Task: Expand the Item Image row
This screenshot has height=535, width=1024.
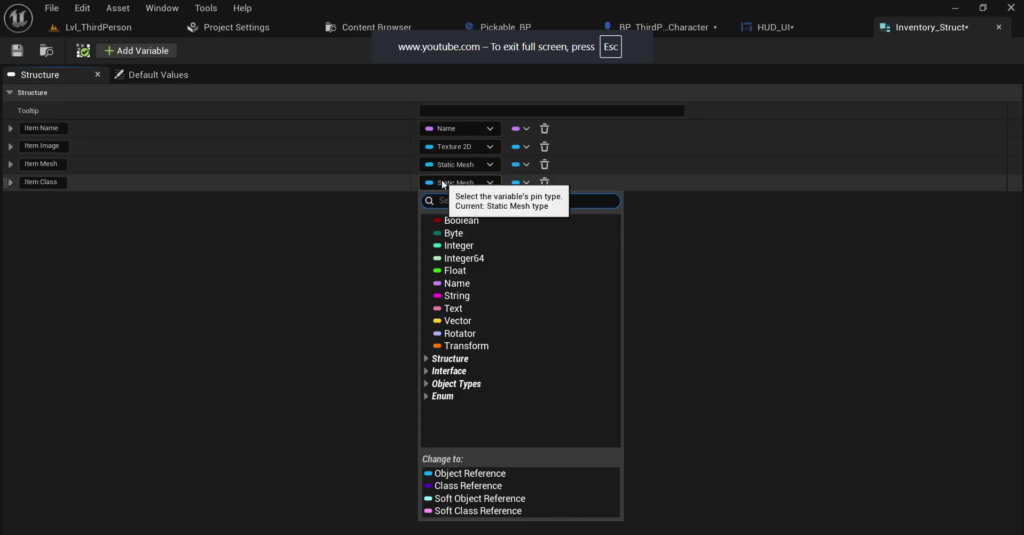Action: pos(10,146)
